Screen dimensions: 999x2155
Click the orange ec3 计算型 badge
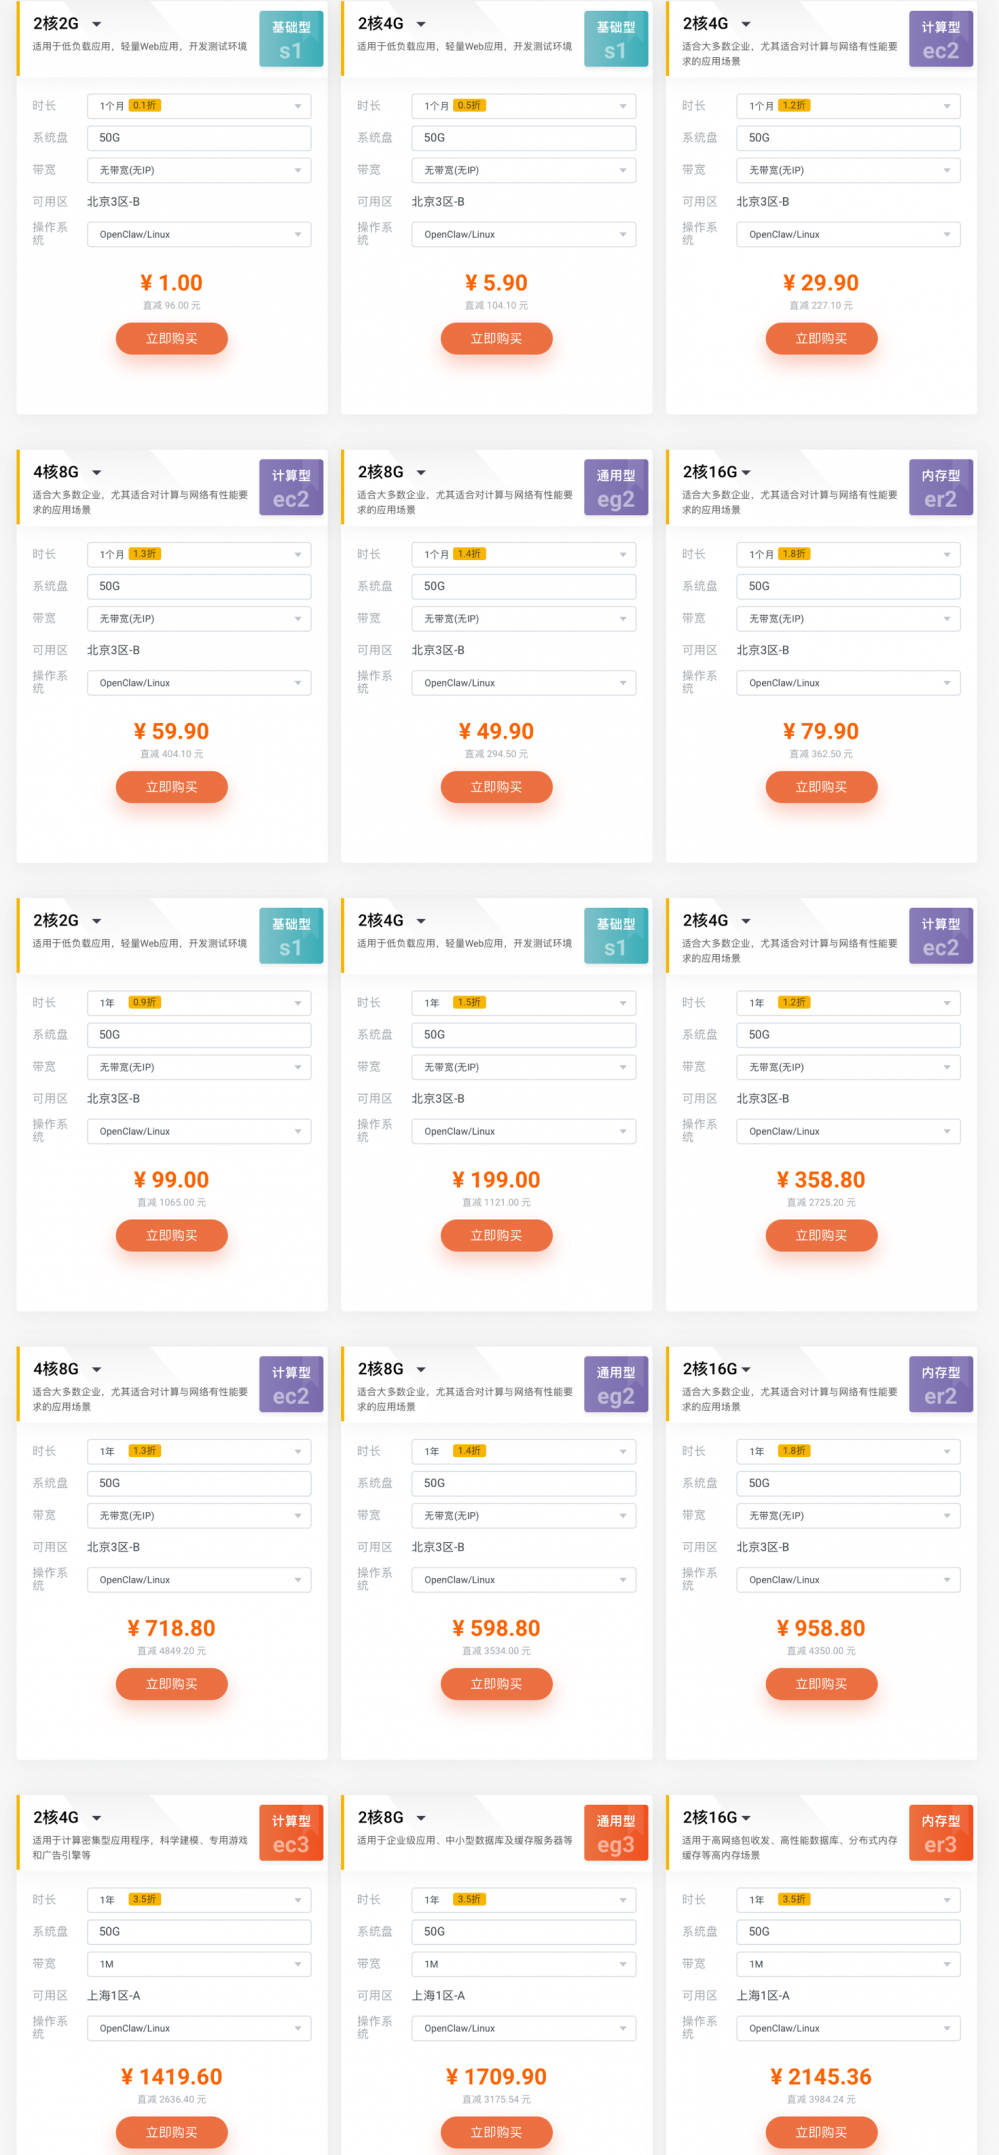click(291, 1833)
